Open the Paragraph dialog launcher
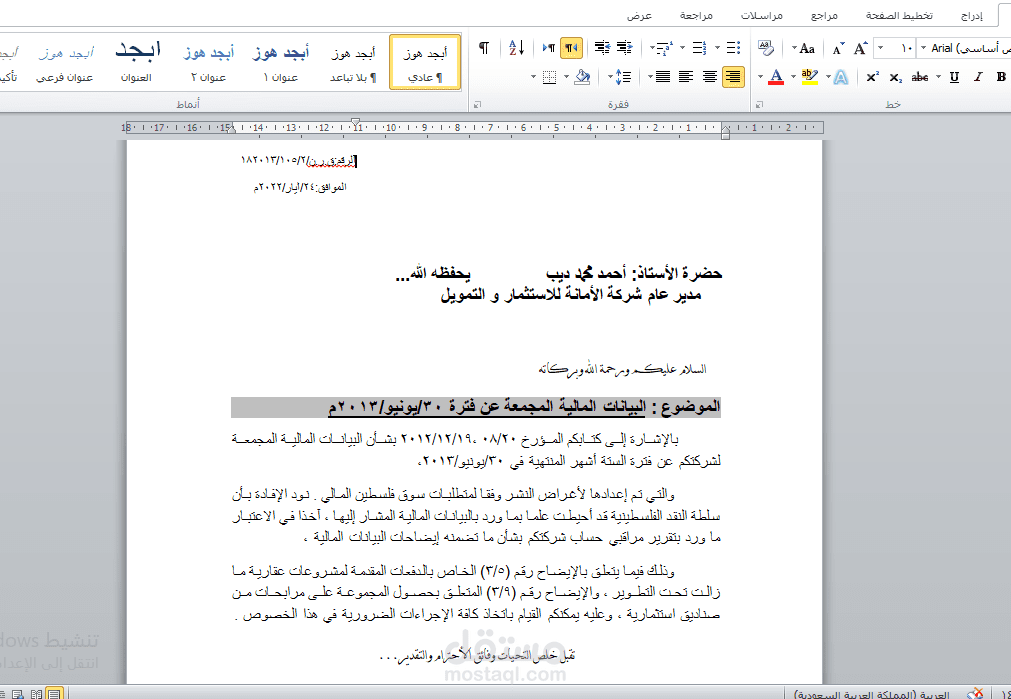This screenshot has height=699, width=1011. tap(478, 104)
